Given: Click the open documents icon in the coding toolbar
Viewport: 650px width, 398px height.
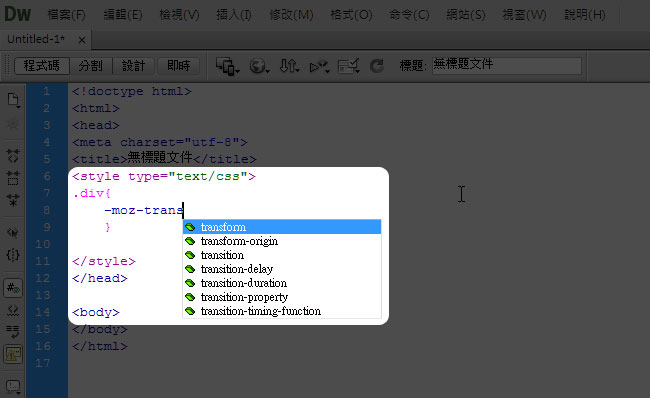Looking at the screenshot, I should [13, 100].
